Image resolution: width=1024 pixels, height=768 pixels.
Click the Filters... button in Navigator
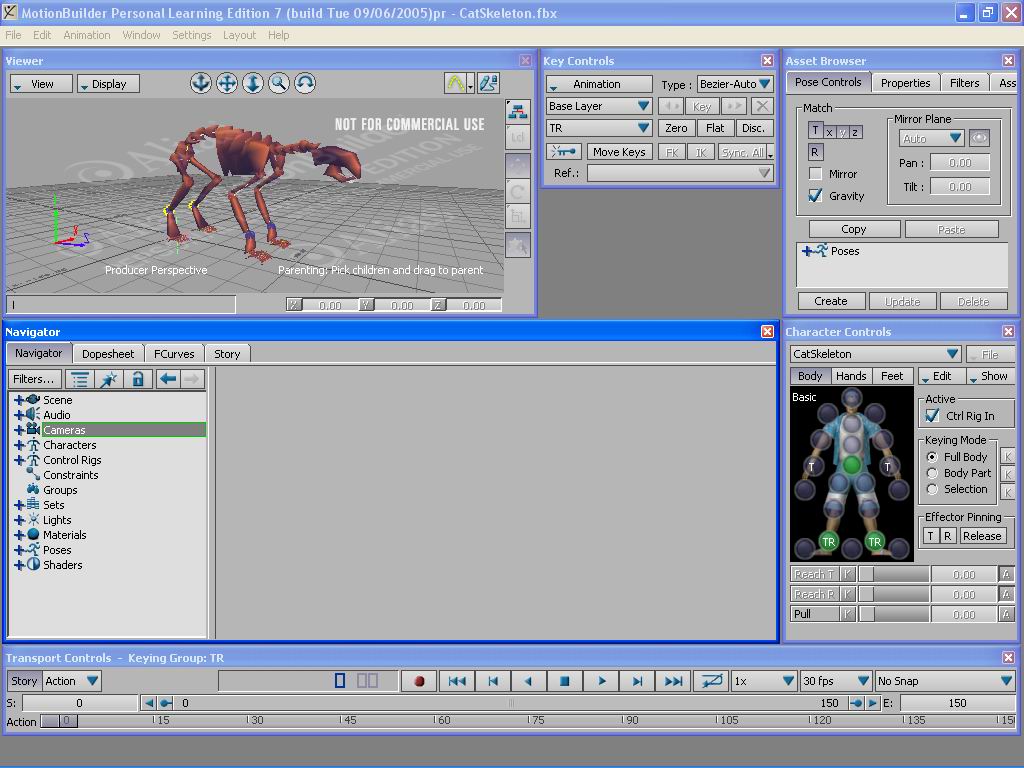tap(35, 379)
